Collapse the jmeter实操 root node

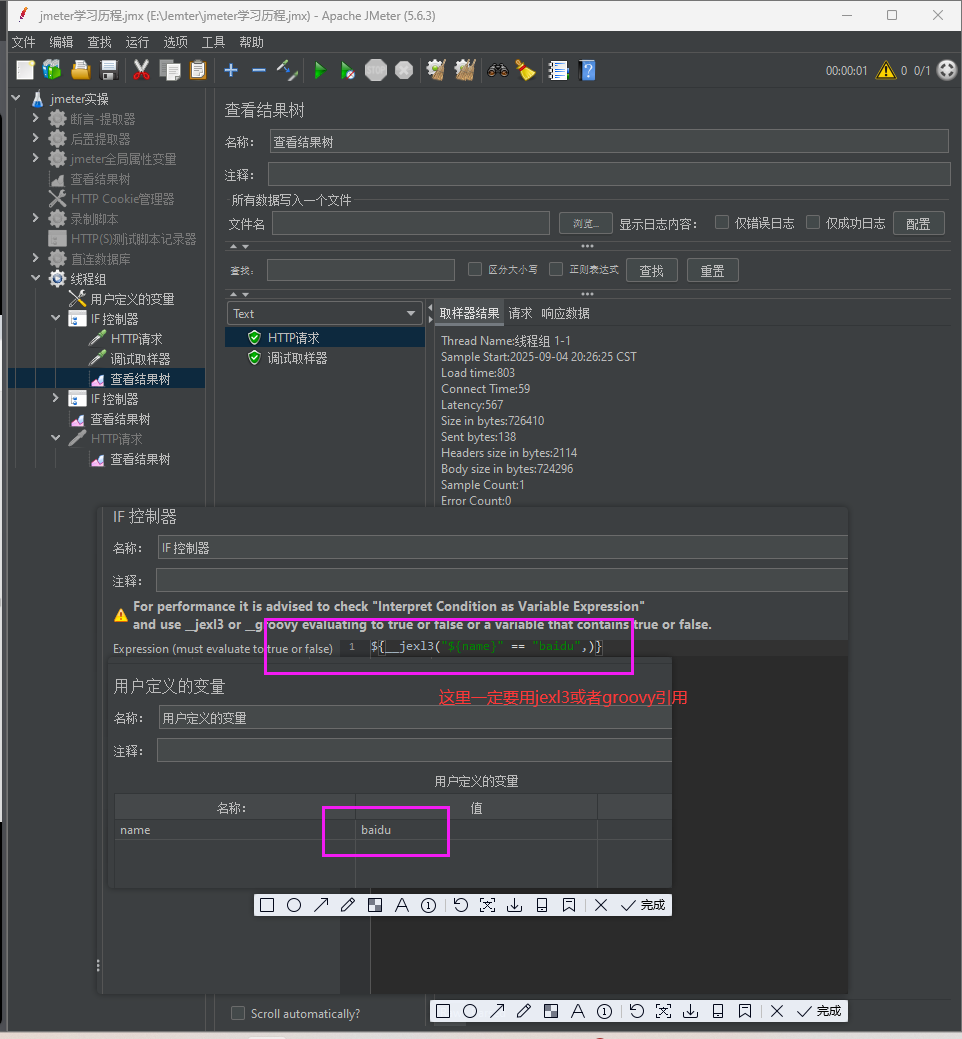pyautogui.click(x=16, y=98)
